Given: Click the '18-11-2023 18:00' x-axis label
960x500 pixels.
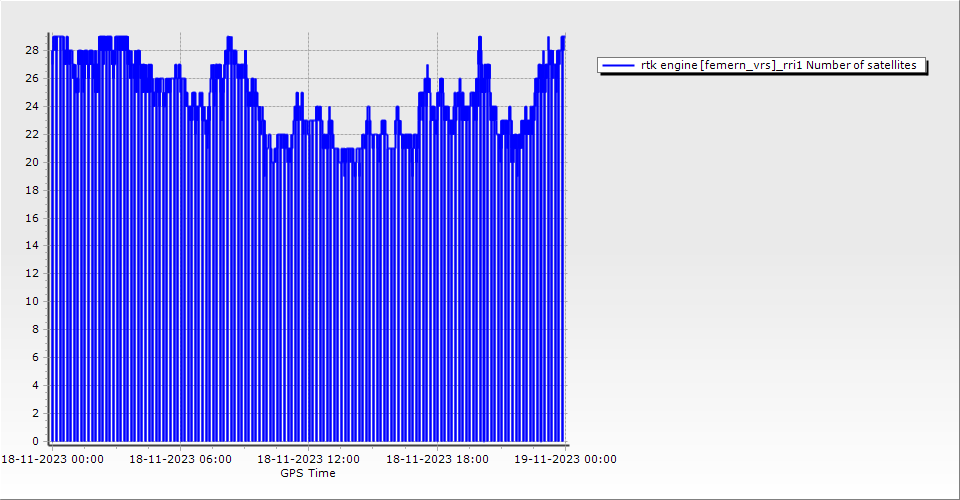Looking at the screenshot, I should pos(437,459).
